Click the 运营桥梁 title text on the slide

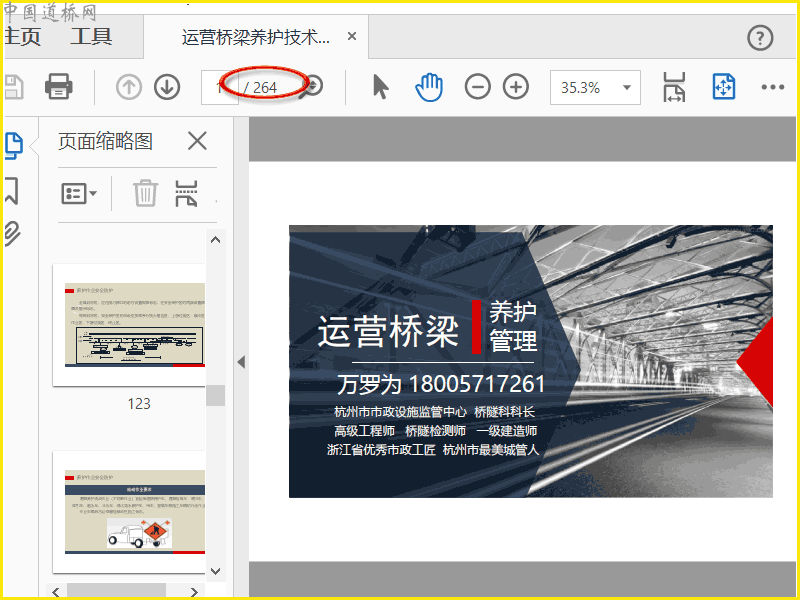coord(389,331)
